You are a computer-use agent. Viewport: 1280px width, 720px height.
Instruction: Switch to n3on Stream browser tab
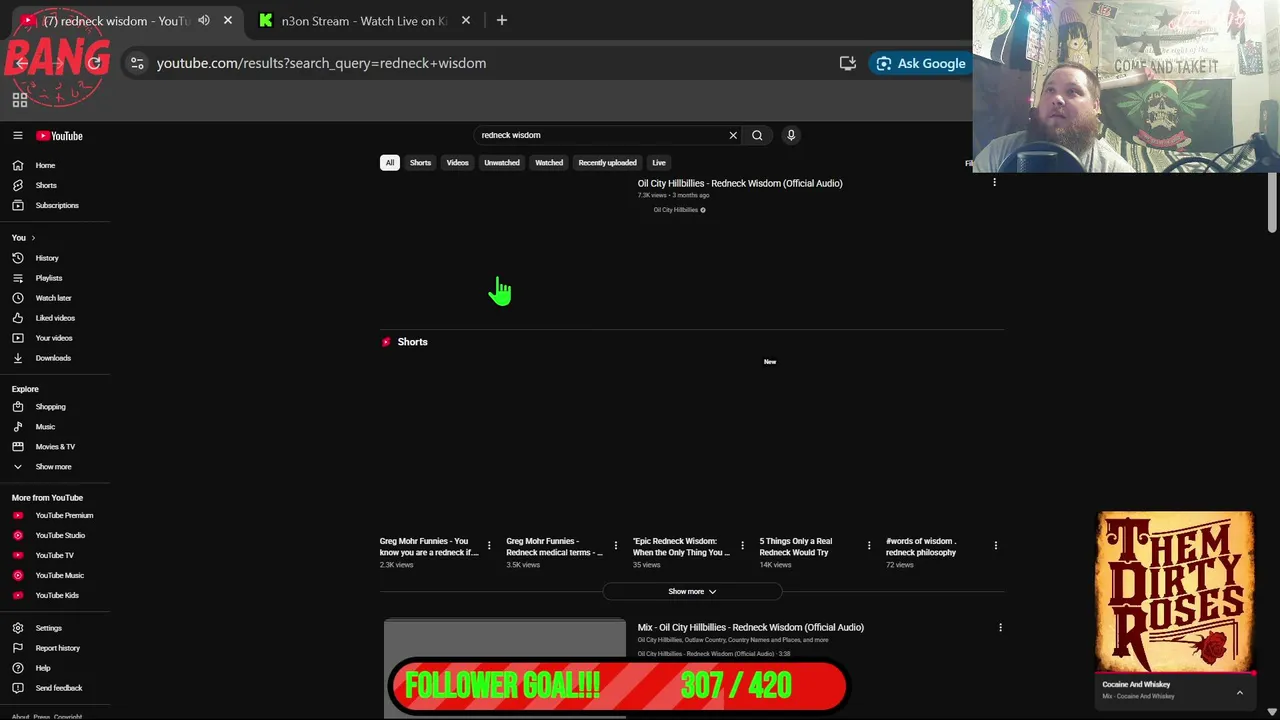(365, 20)
